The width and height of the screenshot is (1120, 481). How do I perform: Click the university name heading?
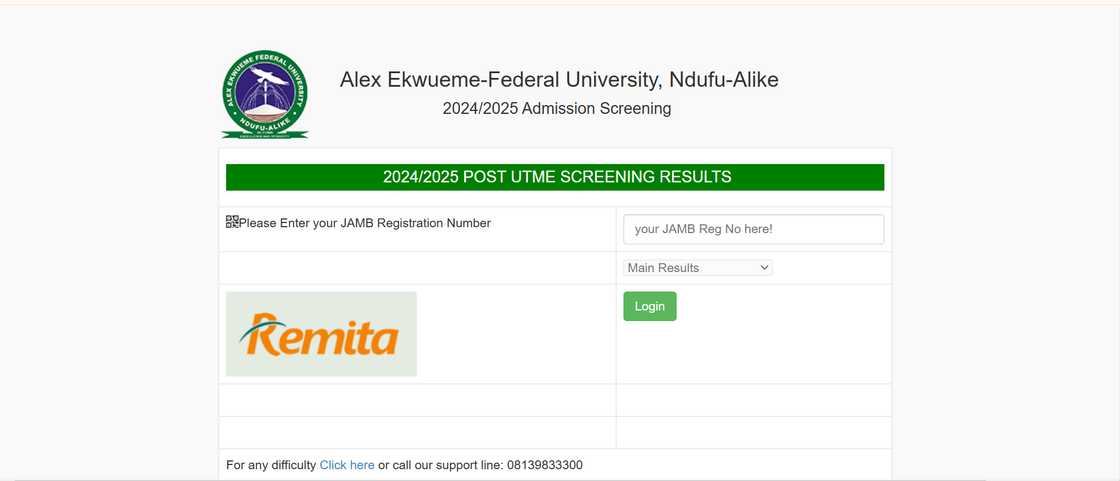[559, 80]
